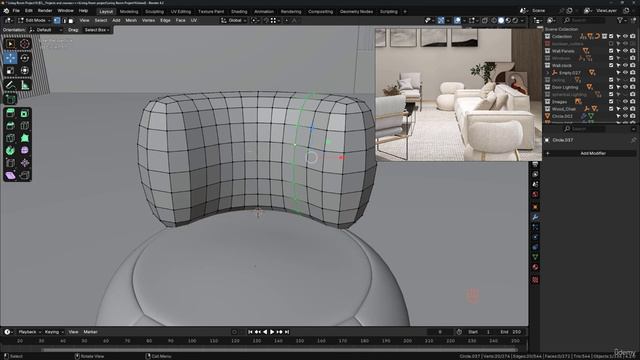Switch to the UV Editing workspace tab
Image resolution: width=640 pixels, height=360 pixels.
(180, 11)
